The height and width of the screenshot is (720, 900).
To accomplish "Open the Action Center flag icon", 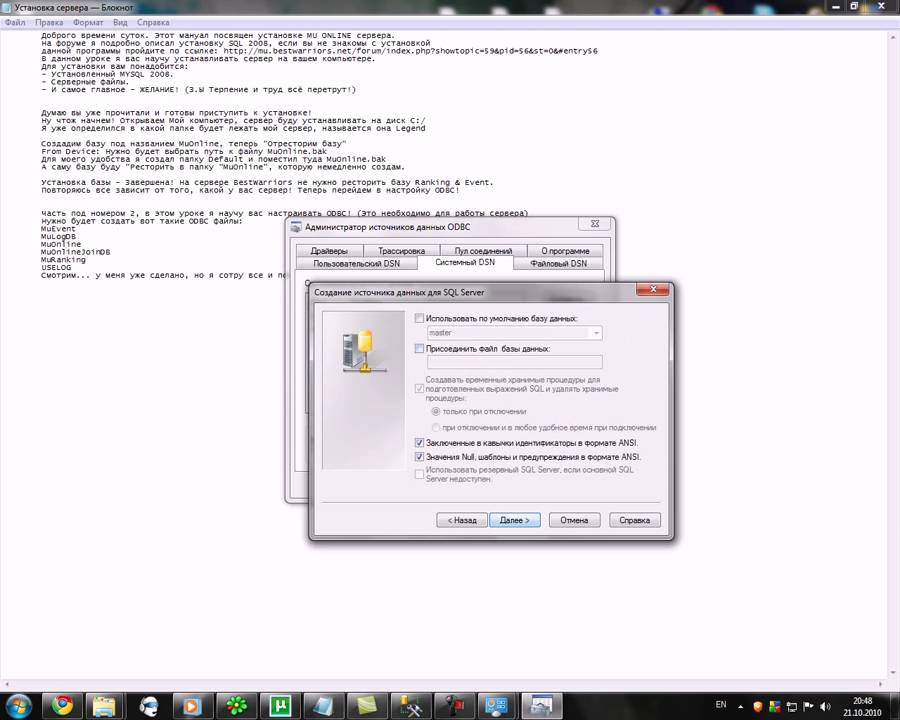I will pos(808,706).
